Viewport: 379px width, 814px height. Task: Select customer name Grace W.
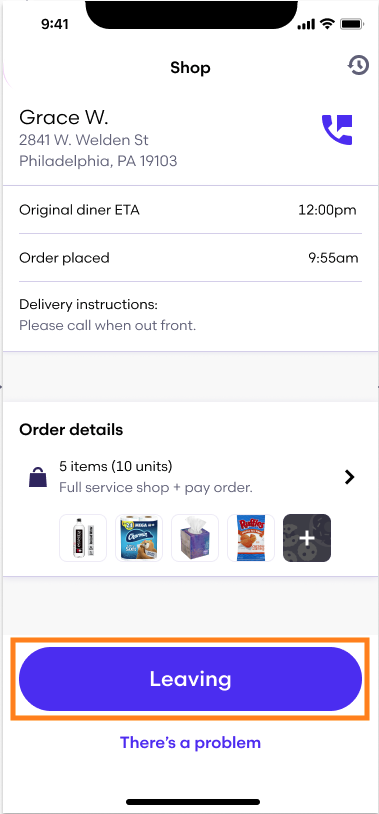63,118
